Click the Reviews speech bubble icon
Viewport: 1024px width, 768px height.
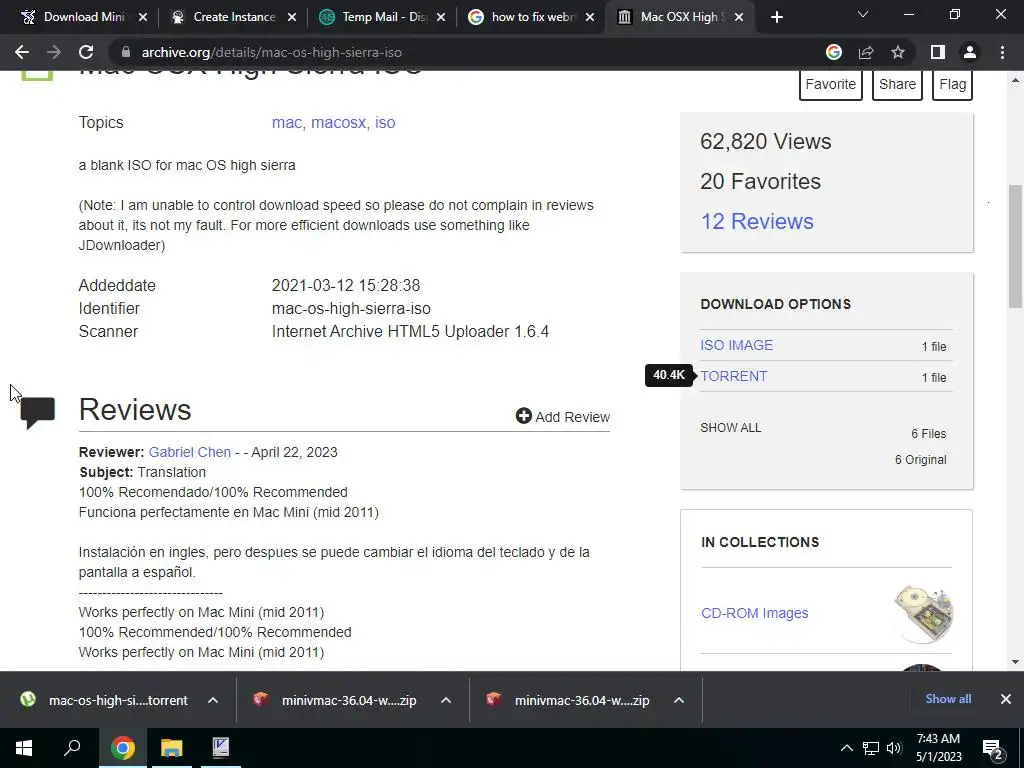pyautogui.click(x=37, y=412)
